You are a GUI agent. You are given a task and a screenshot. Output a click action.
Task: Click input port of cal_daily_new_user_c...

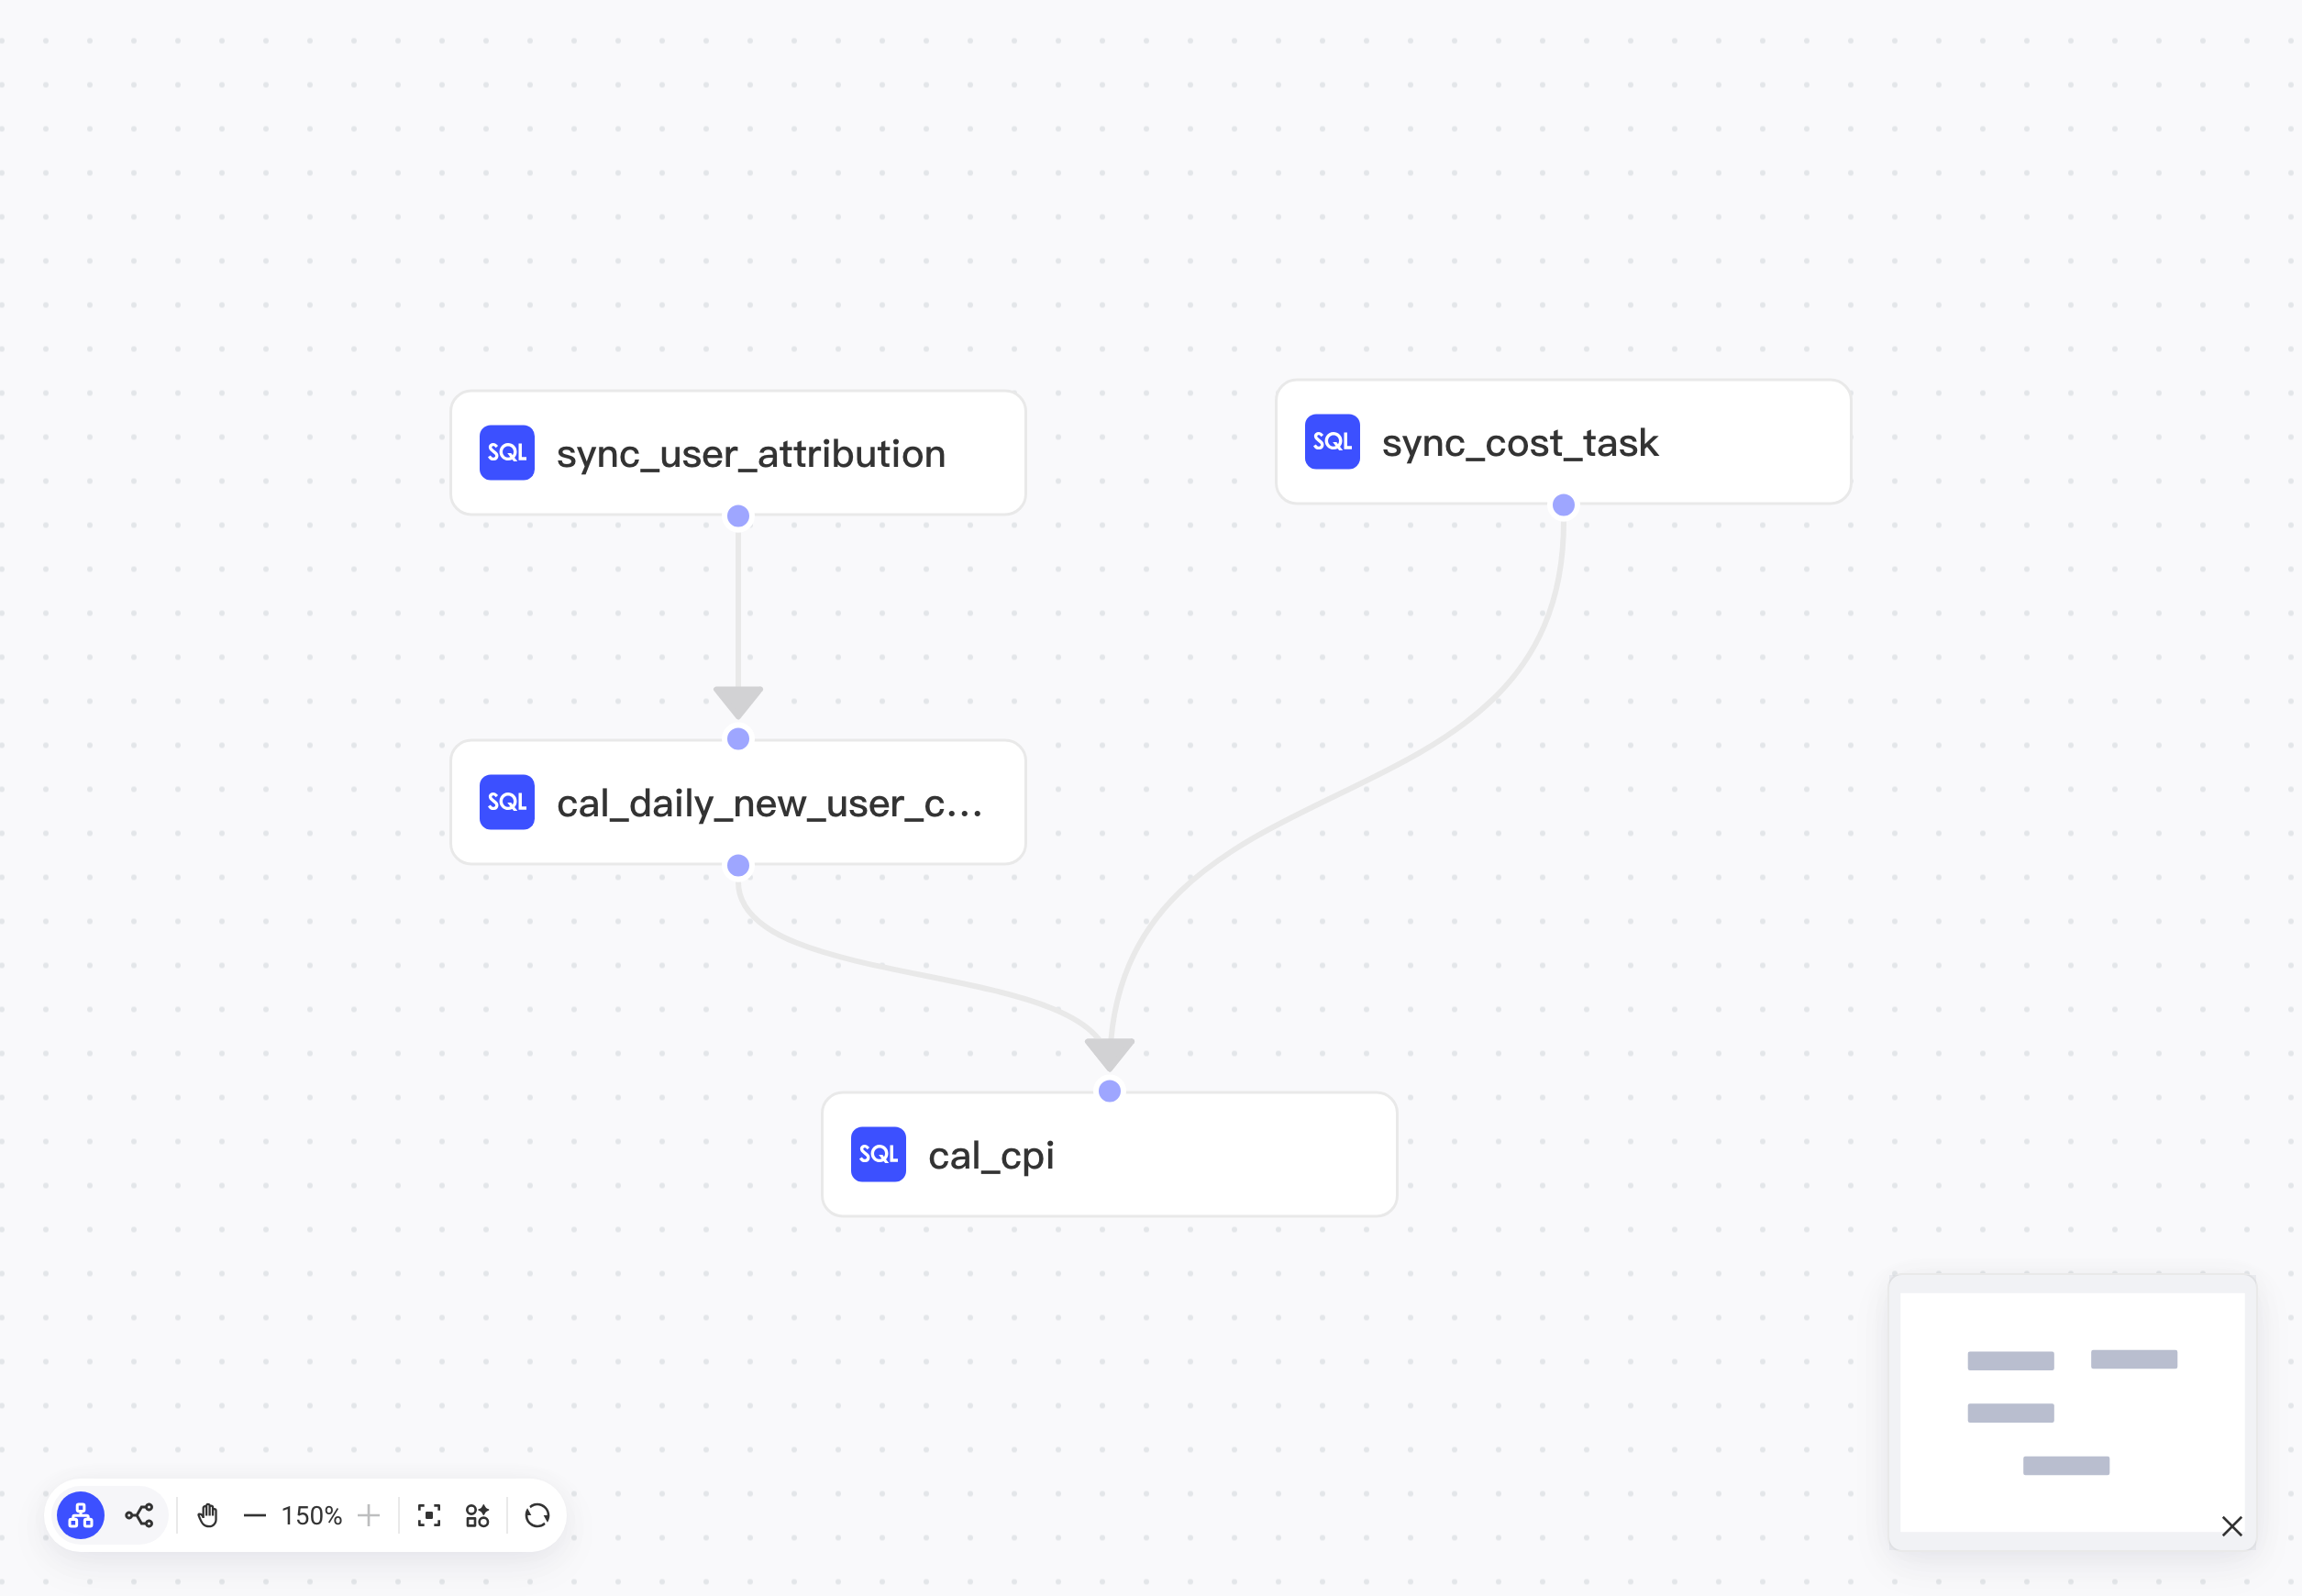tap(738, 739)
